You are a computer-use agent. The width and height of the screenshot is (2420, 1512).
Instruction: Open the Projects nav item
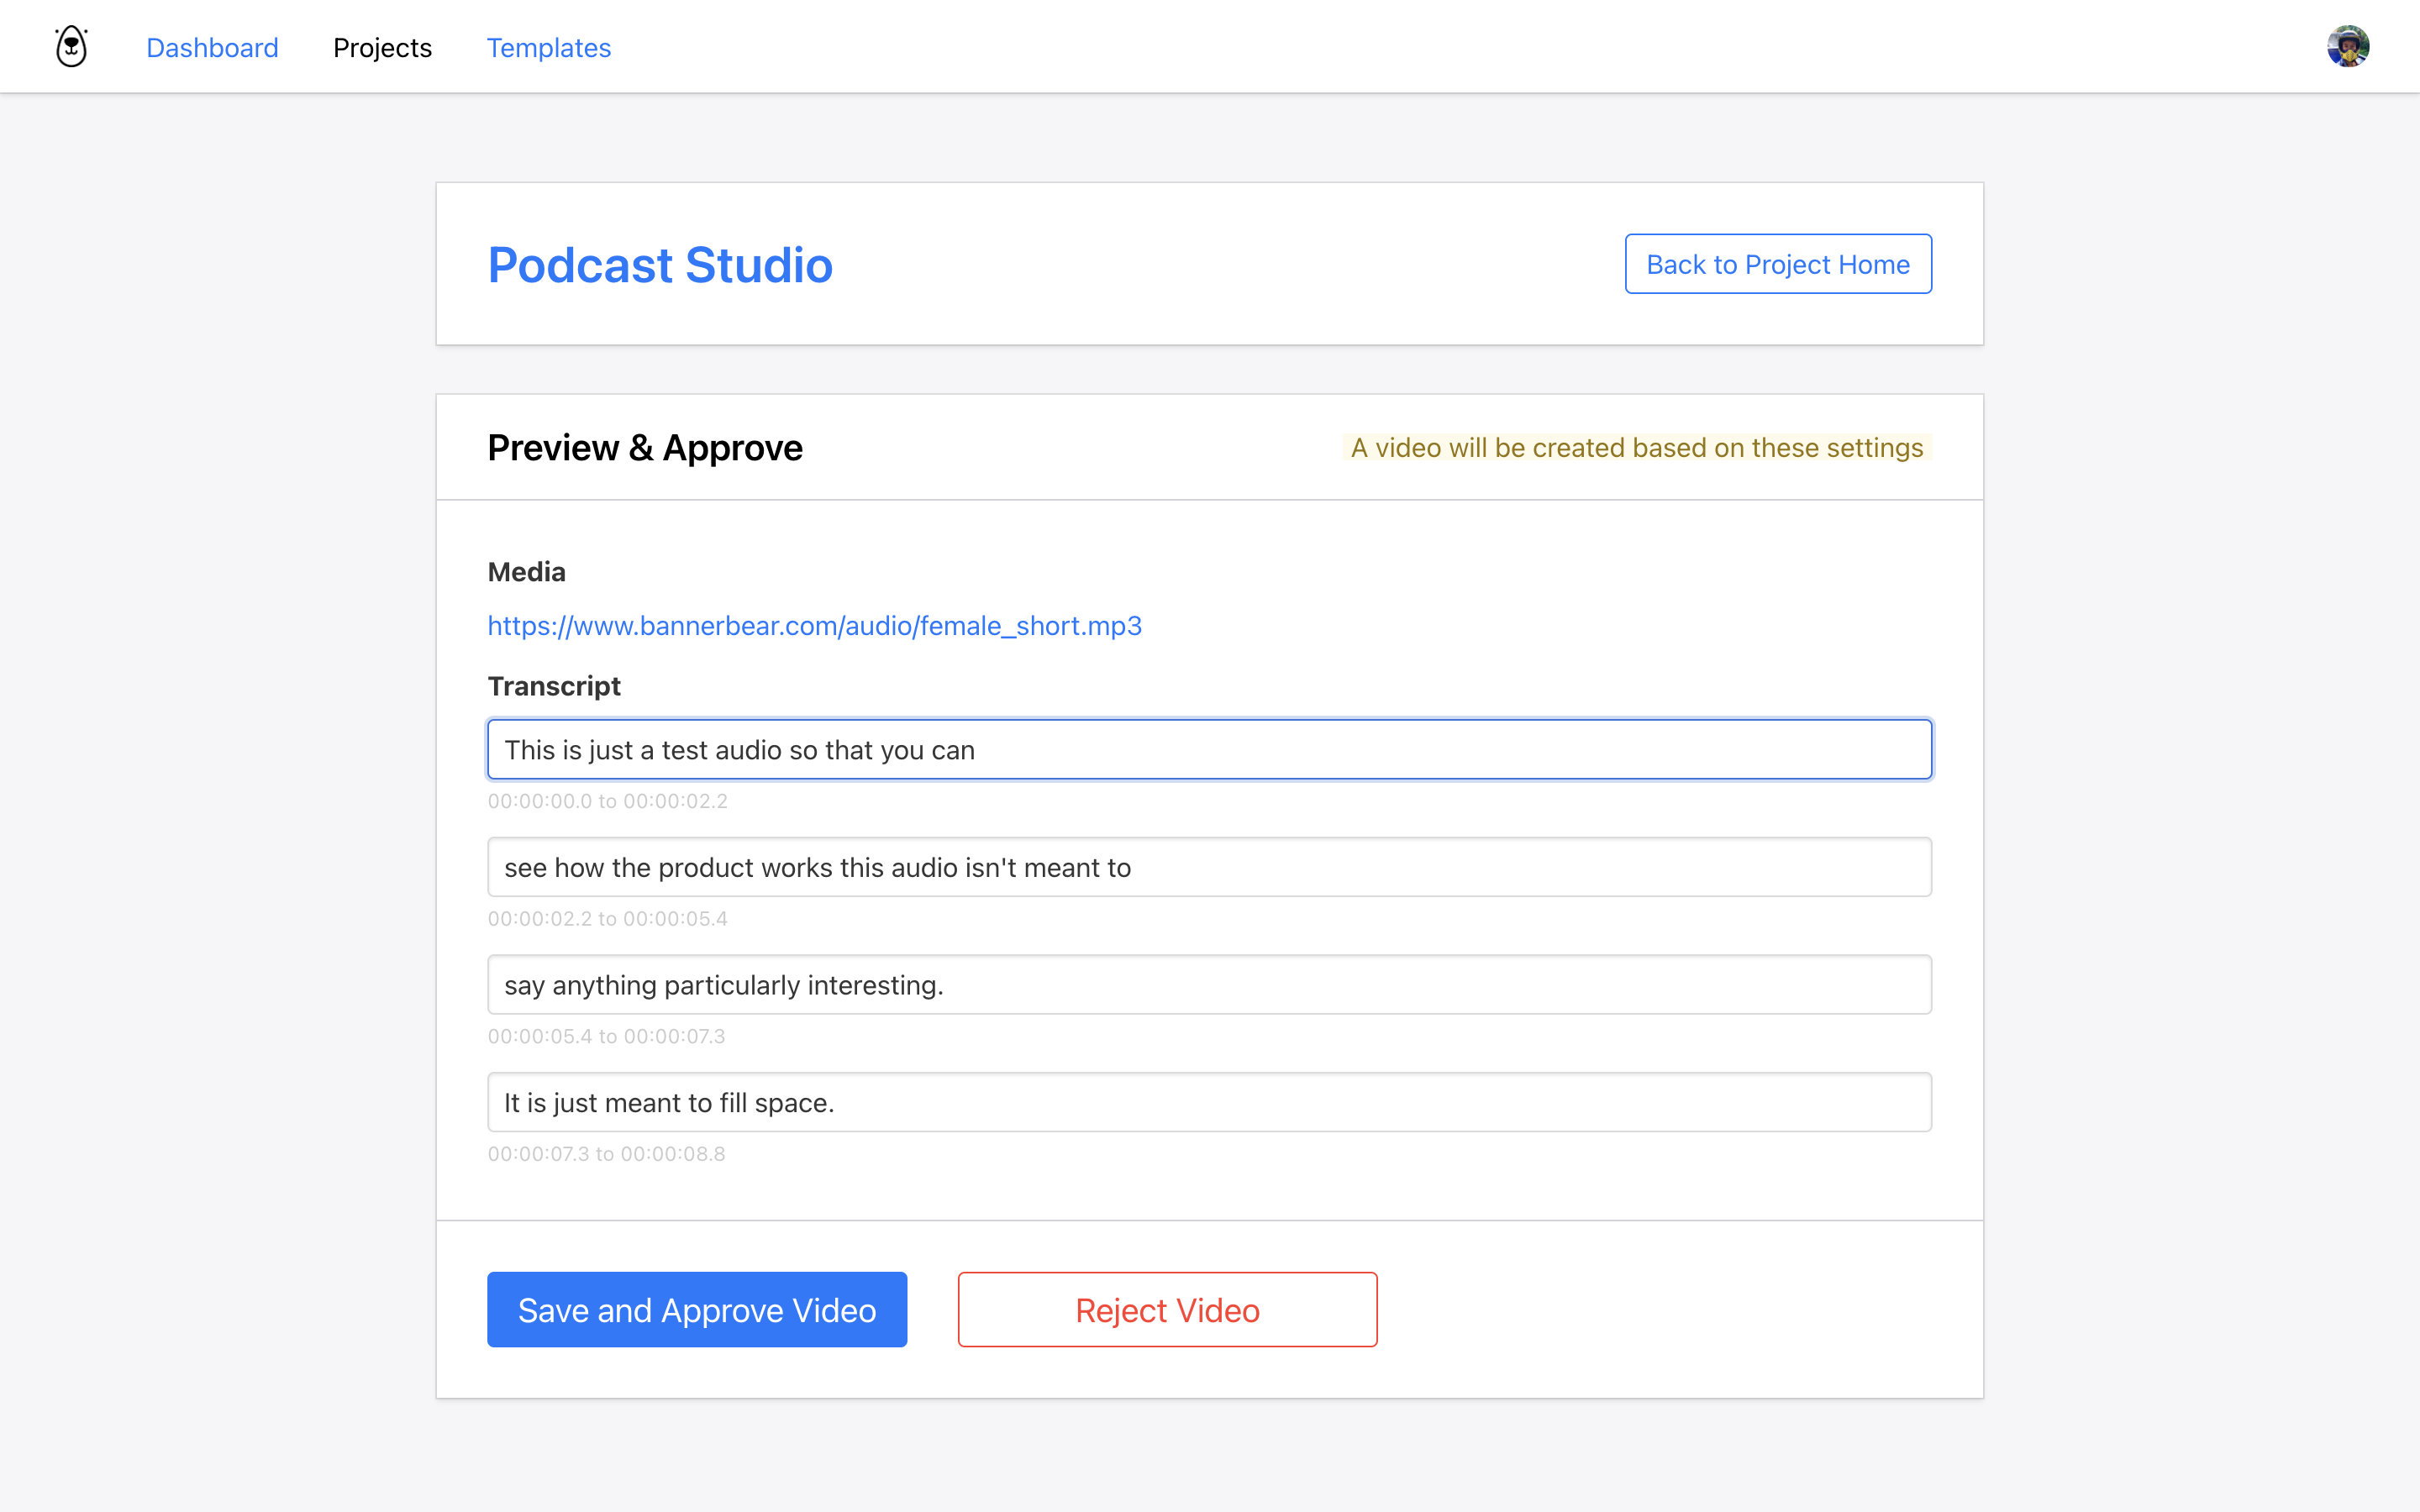[382, 48]
